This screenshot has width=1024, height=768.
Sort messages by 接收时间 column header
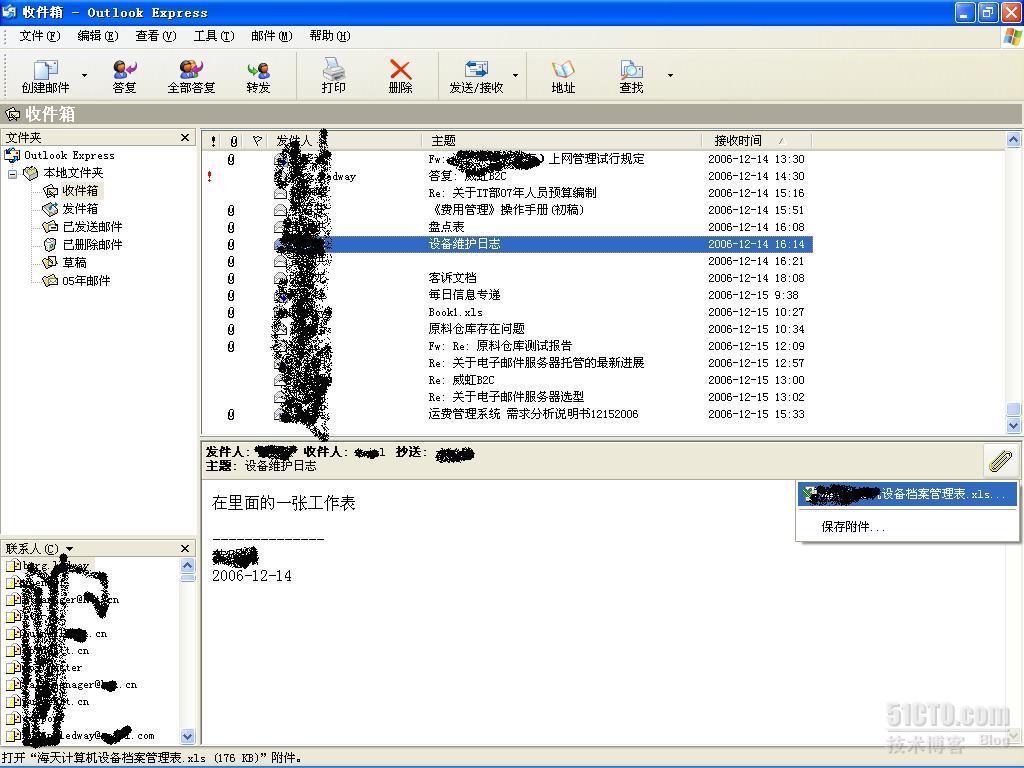point(756,140)
